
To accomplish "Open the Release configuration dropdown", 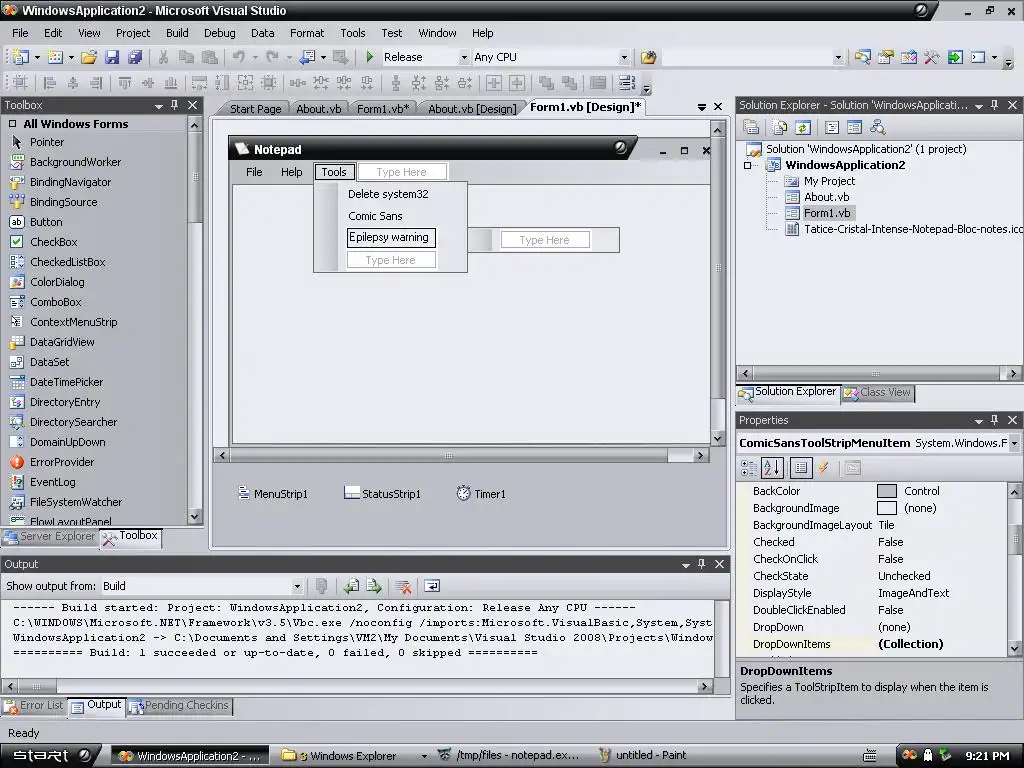I will click(464, 57).
